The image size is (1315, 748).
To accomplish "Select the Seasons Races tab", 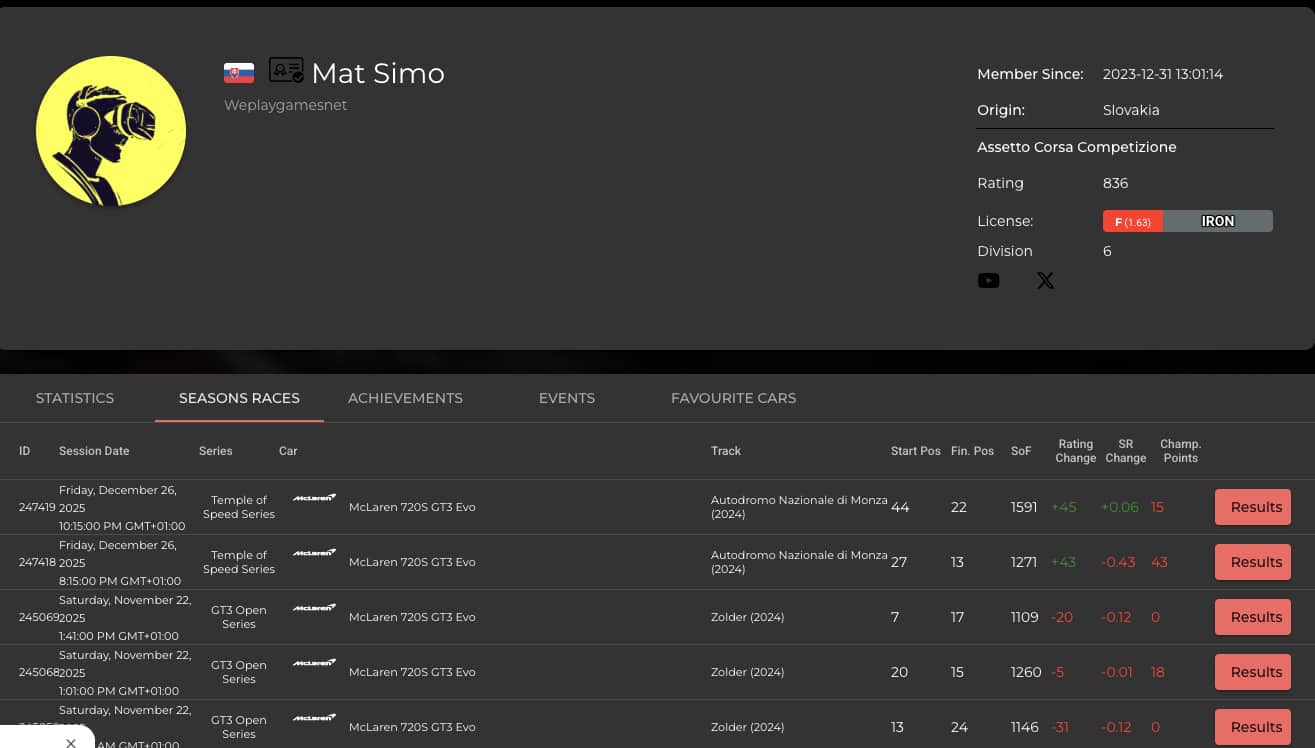I will (239, 398).
